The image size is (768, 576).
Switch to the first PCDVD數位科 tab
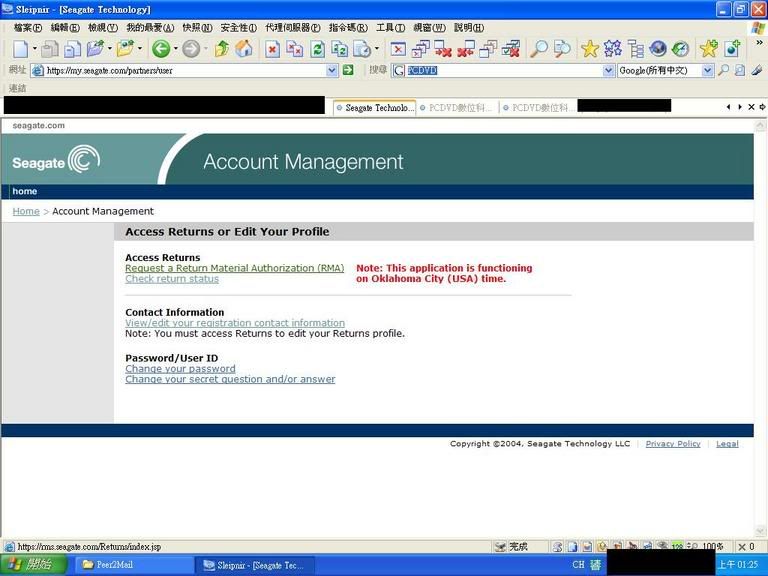tap(457, 108)
